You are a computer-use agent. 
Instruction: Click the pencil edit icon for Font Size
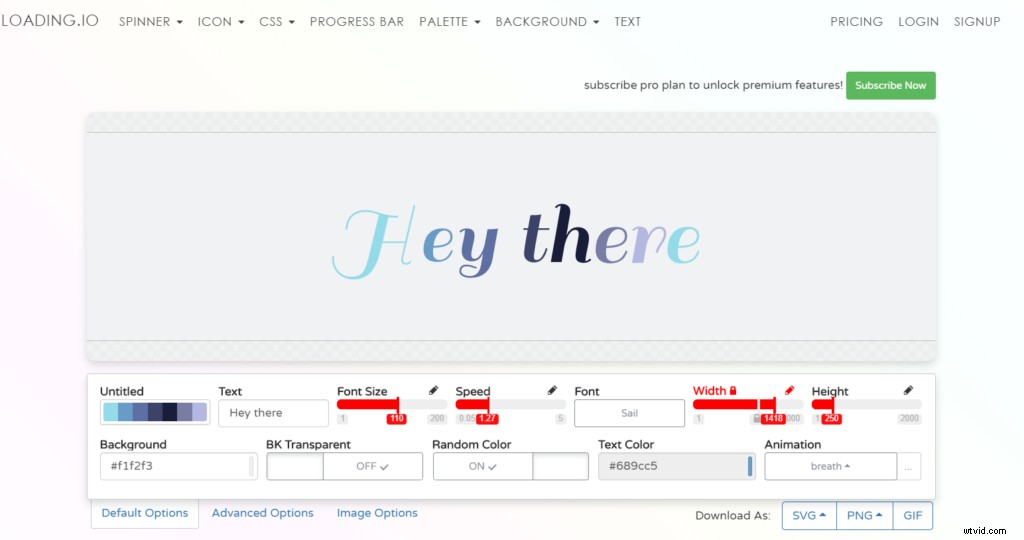434,390
